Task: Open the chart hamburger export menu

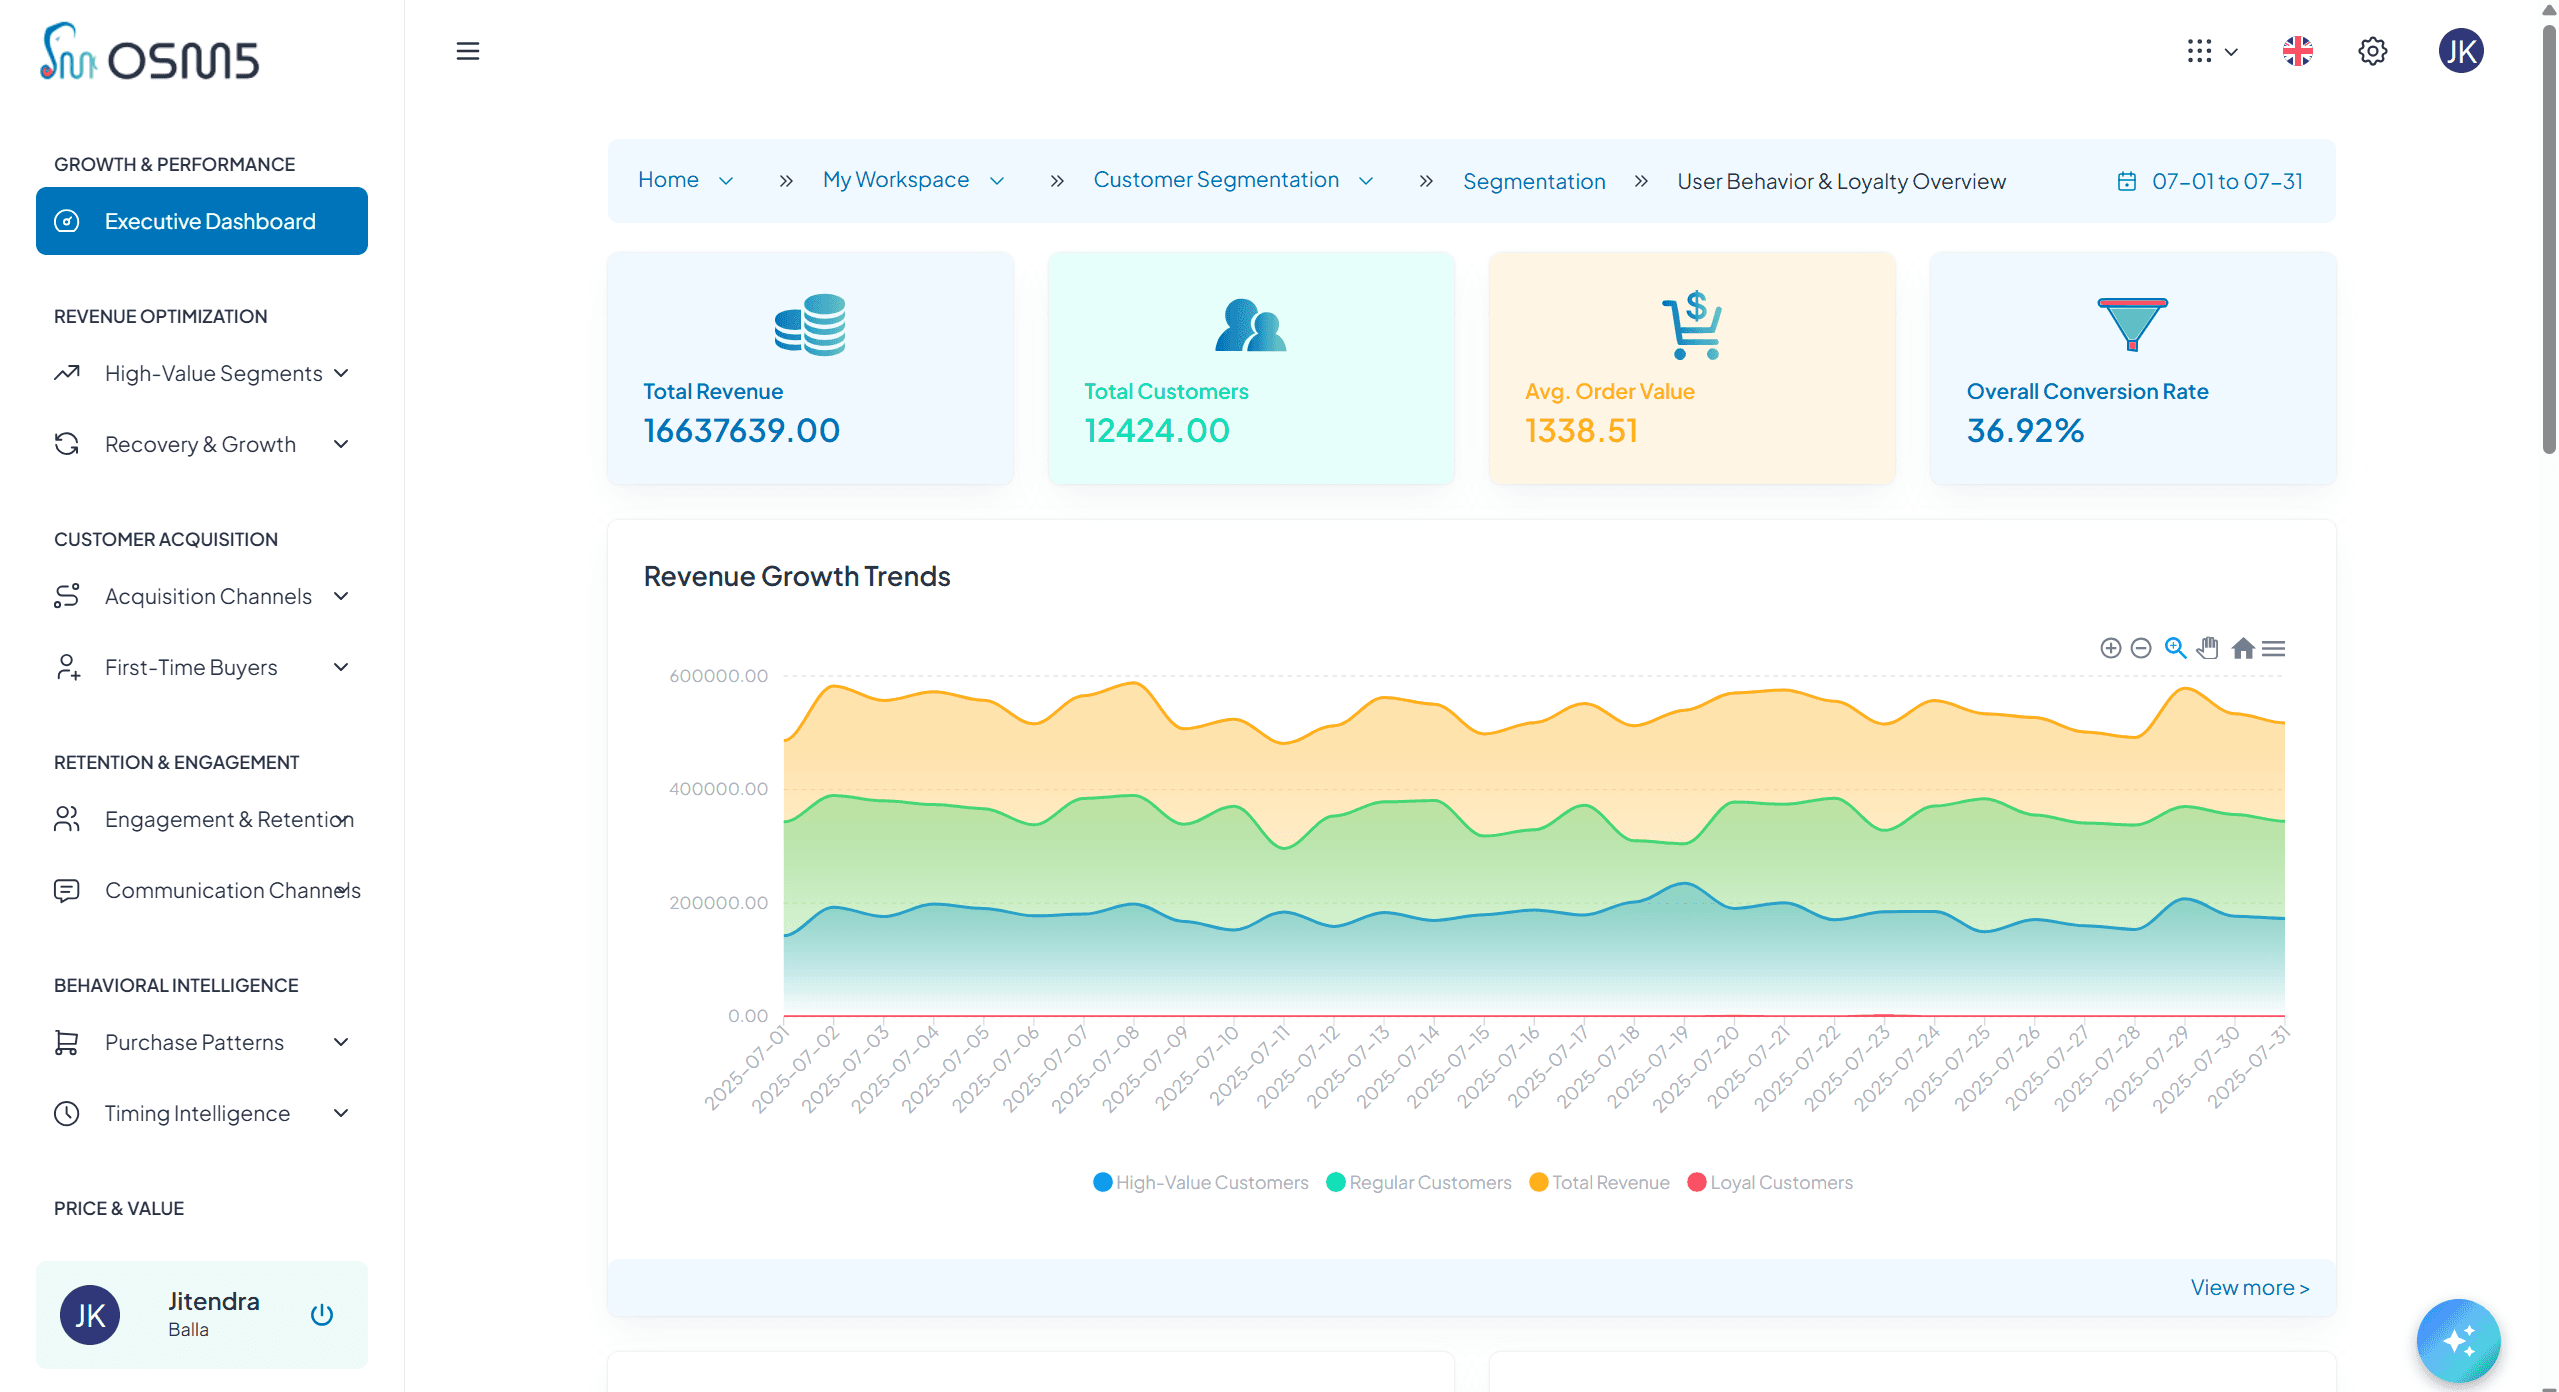Action: [2274, 648]
